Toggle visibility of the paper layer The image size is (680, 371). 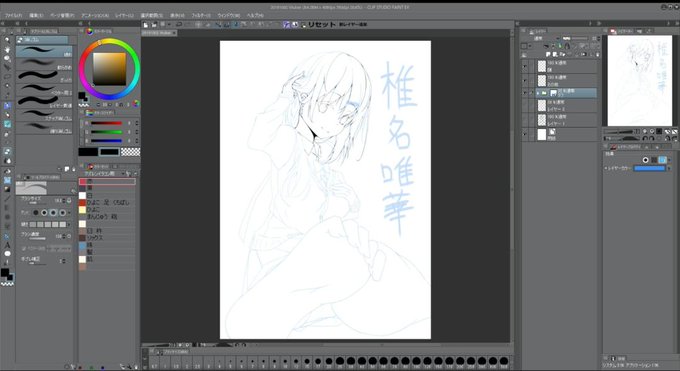tap(525, 135)
